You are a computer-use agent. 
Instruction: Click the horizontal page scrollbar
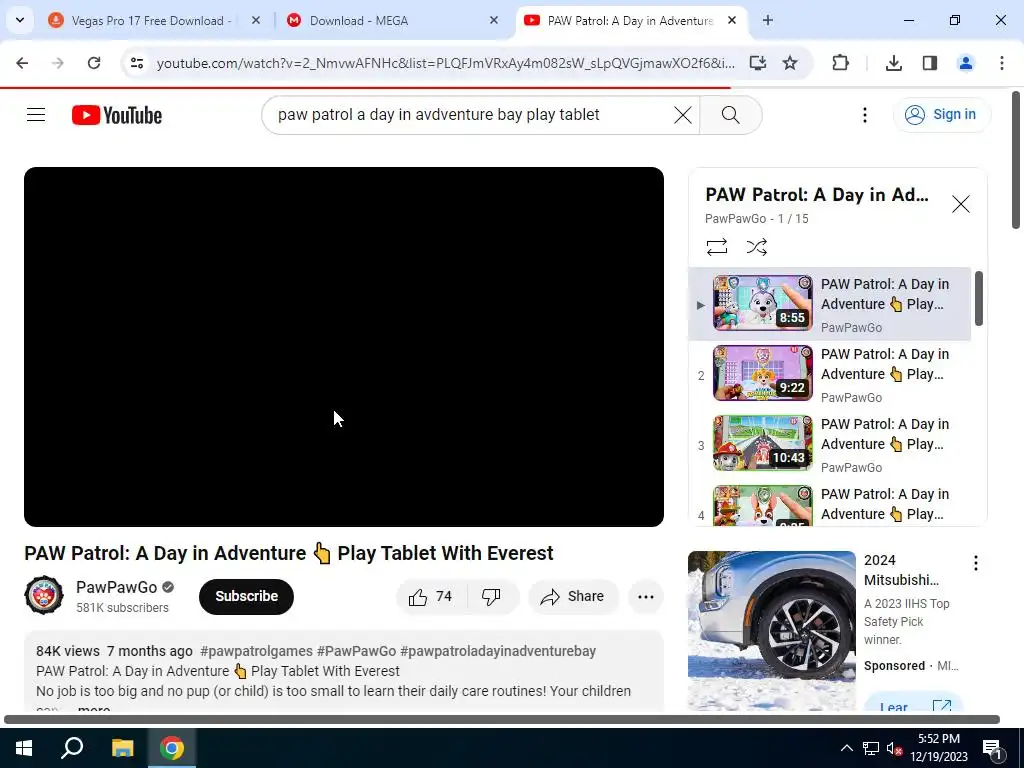(x=502, y=719)
